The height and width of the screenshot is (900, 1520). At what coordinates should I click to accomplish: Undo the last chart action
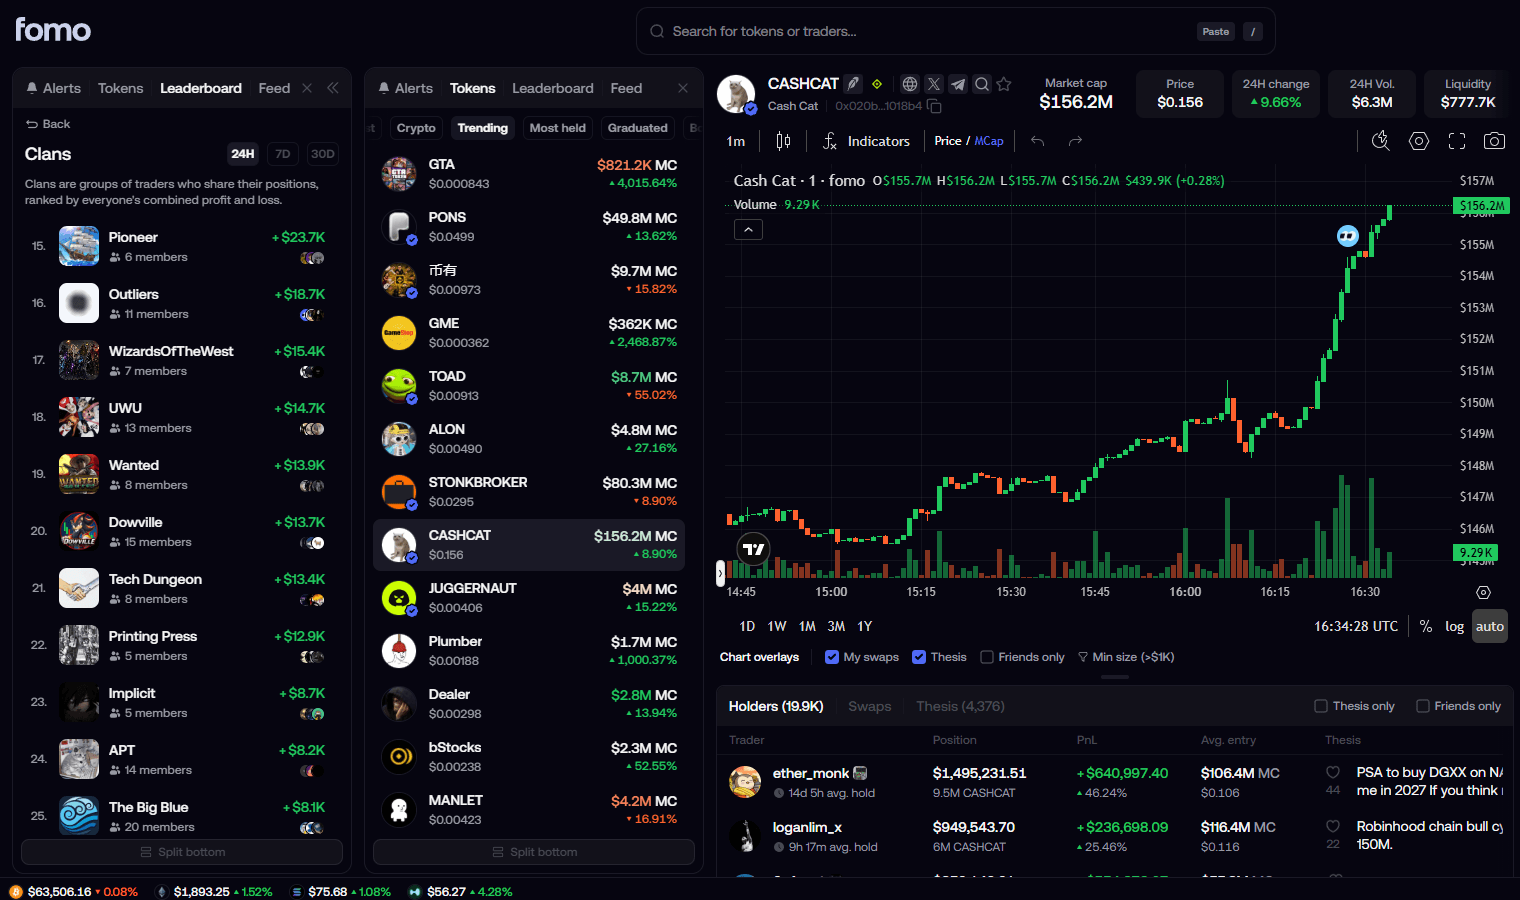click(1037, 141)
